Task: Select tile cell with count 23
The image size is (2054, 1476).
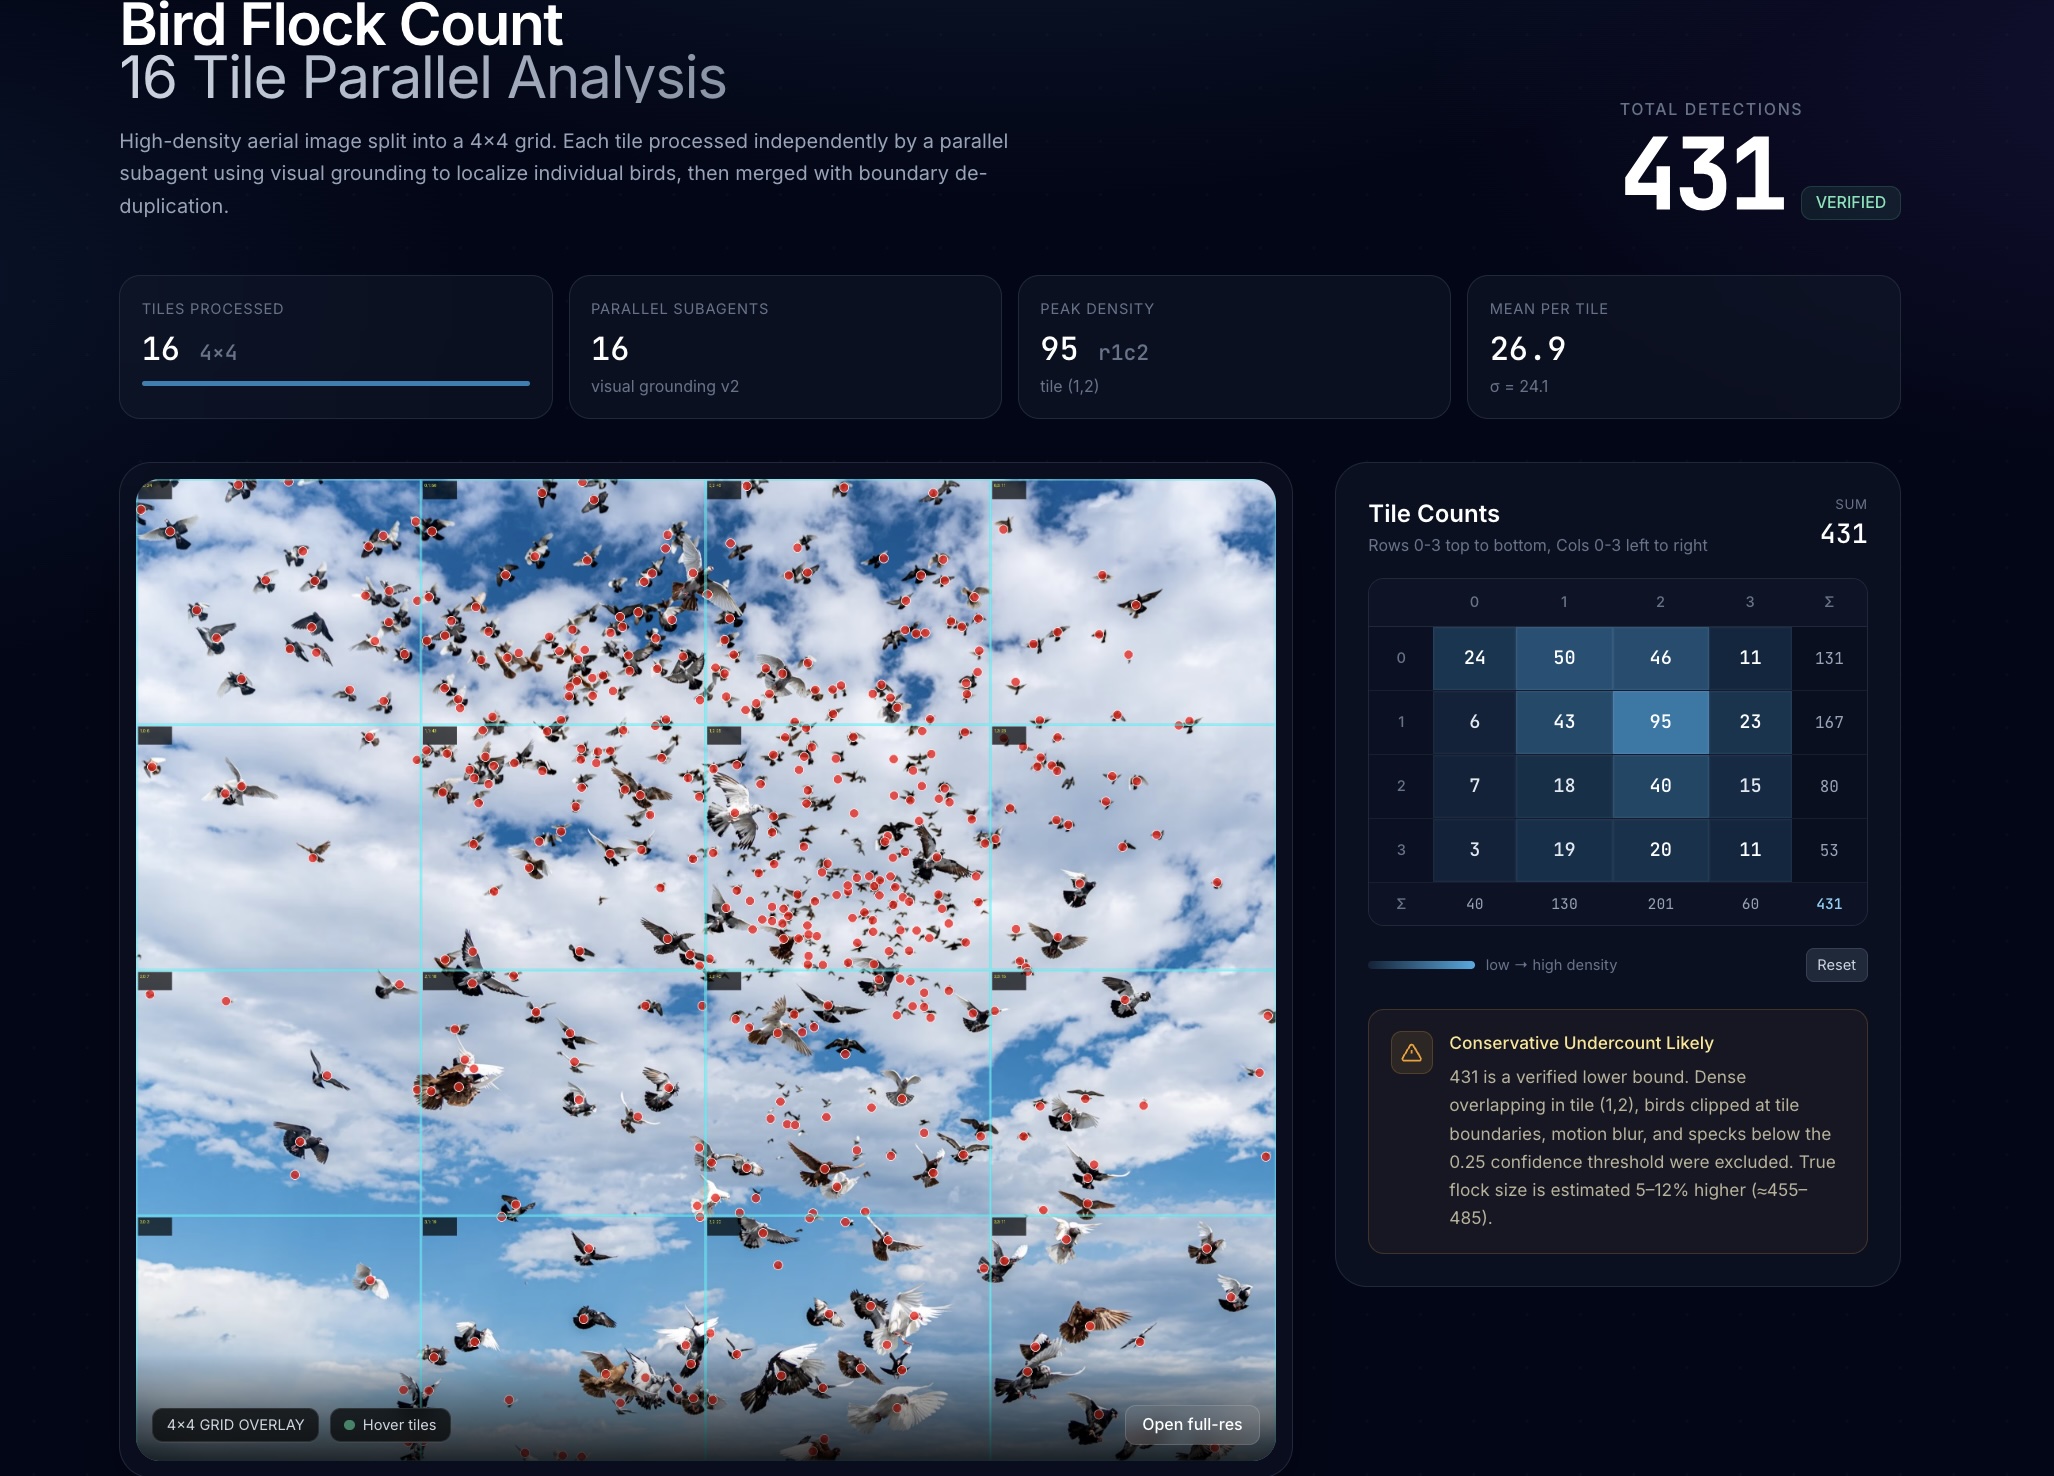Action: (x=1750, y=721)
